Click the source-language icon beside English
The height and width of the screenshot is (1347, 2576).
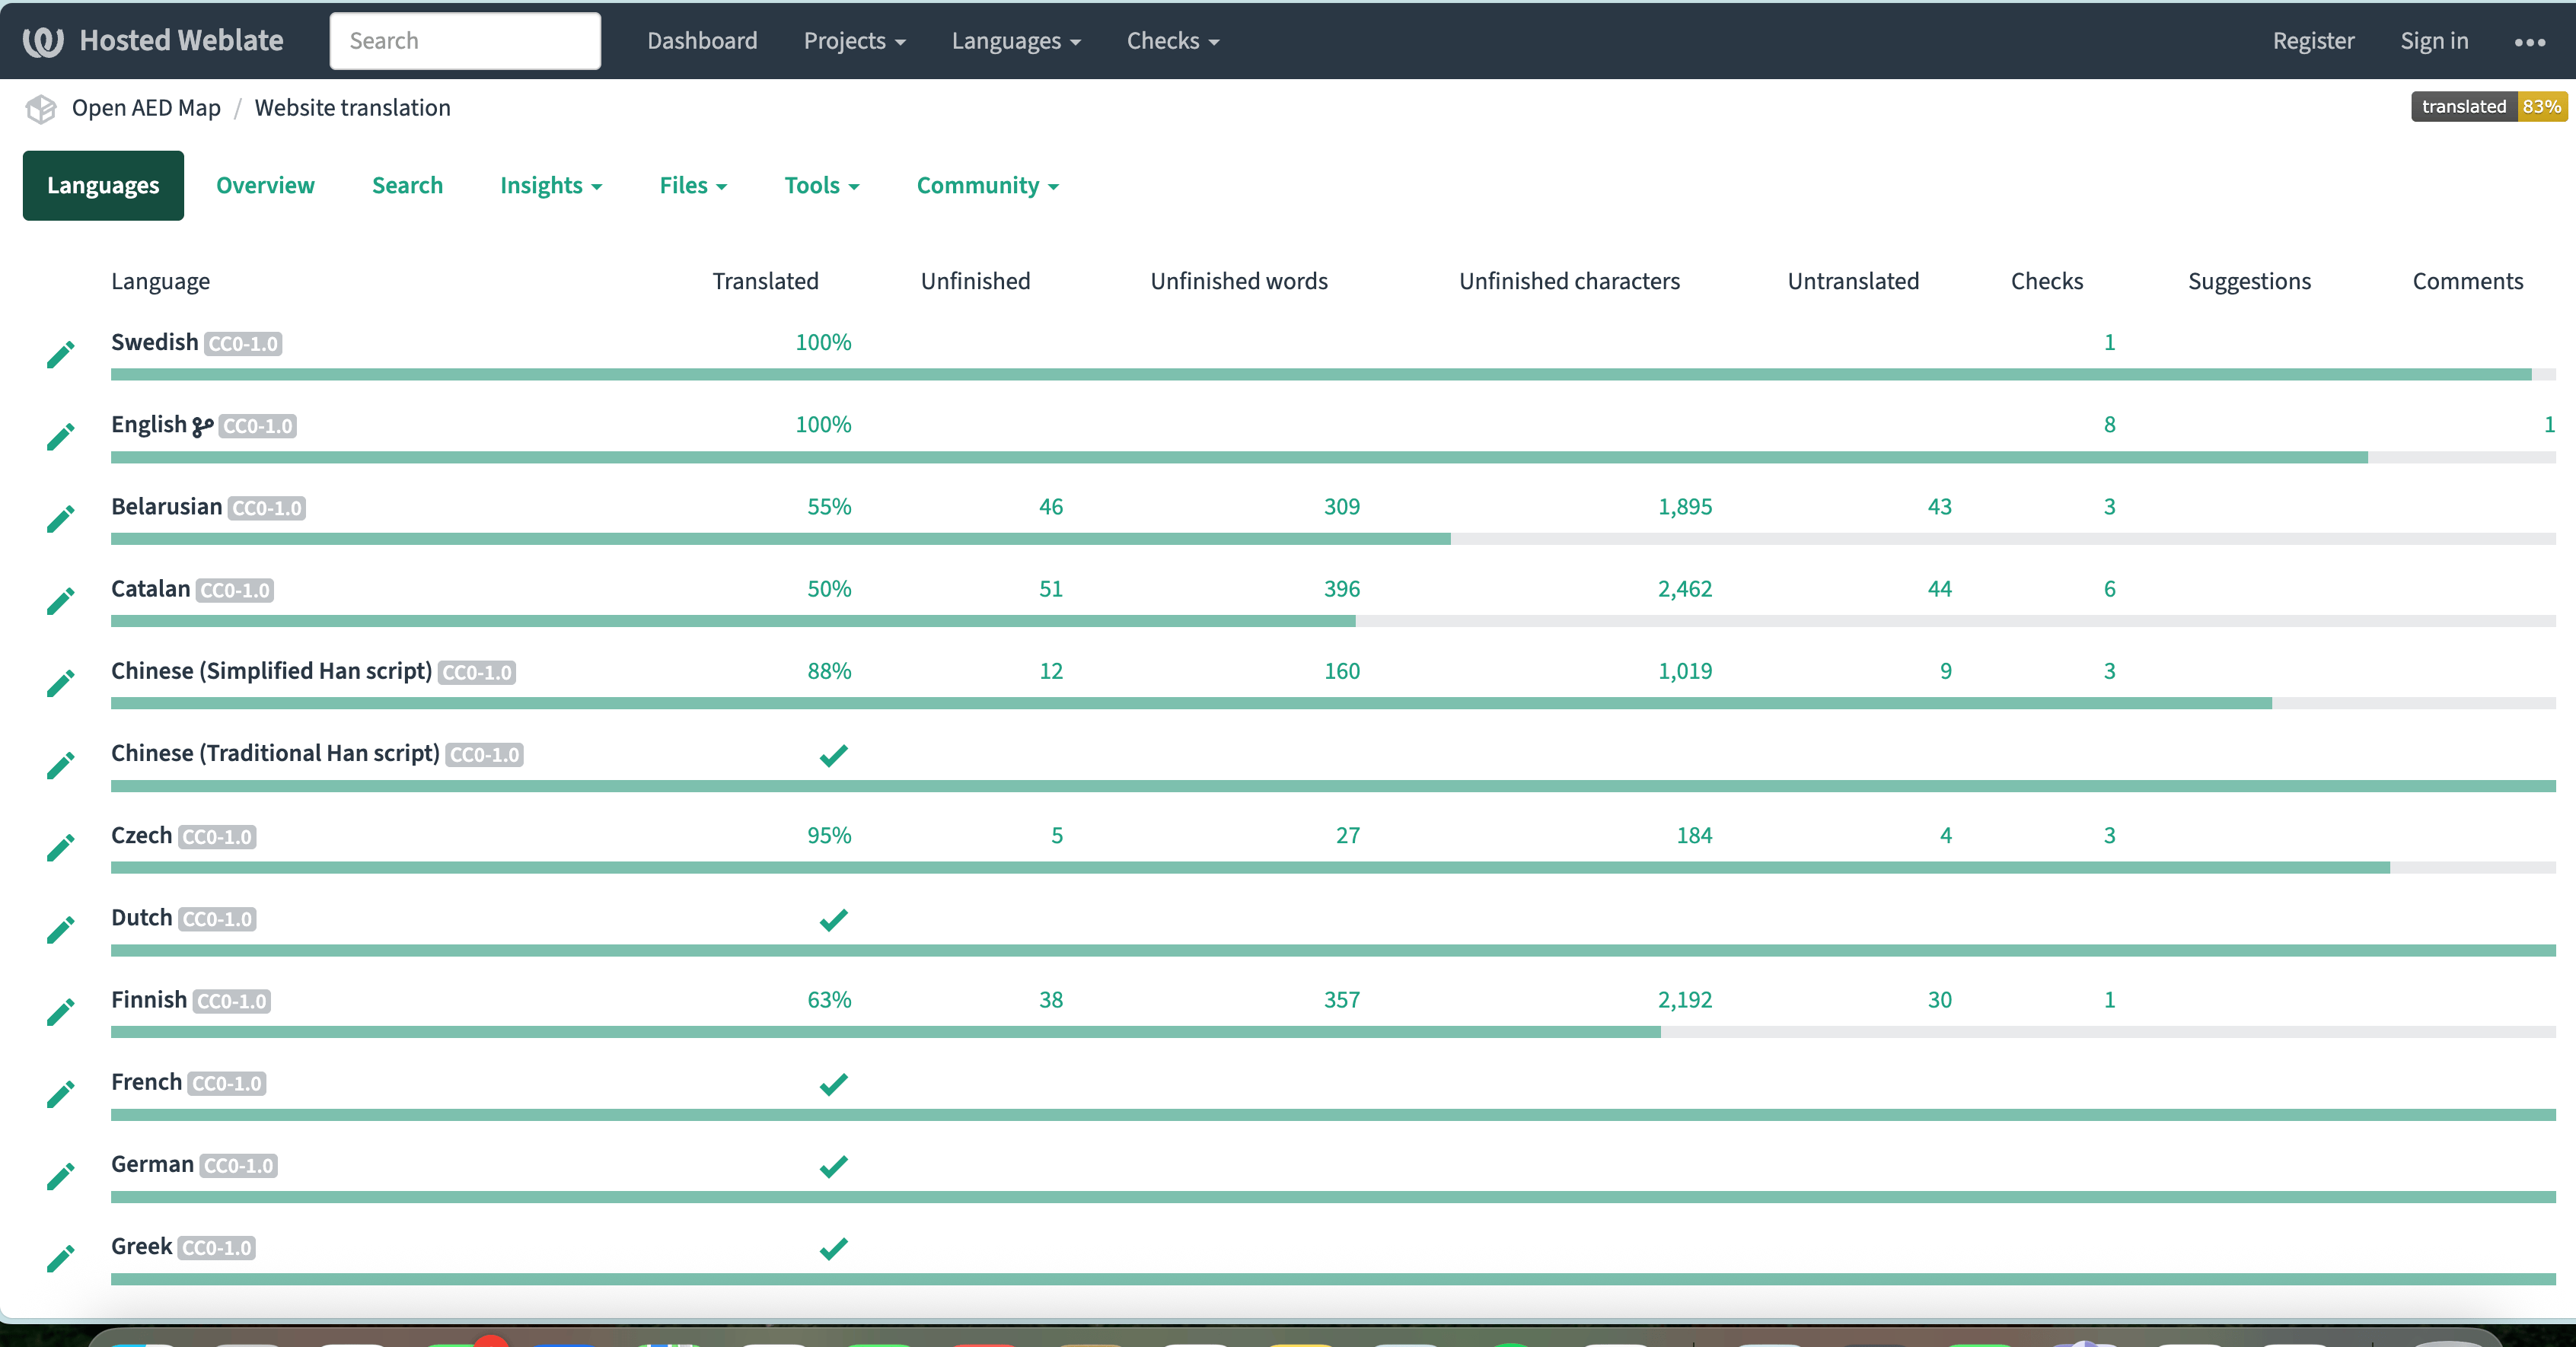click(202, 426)
